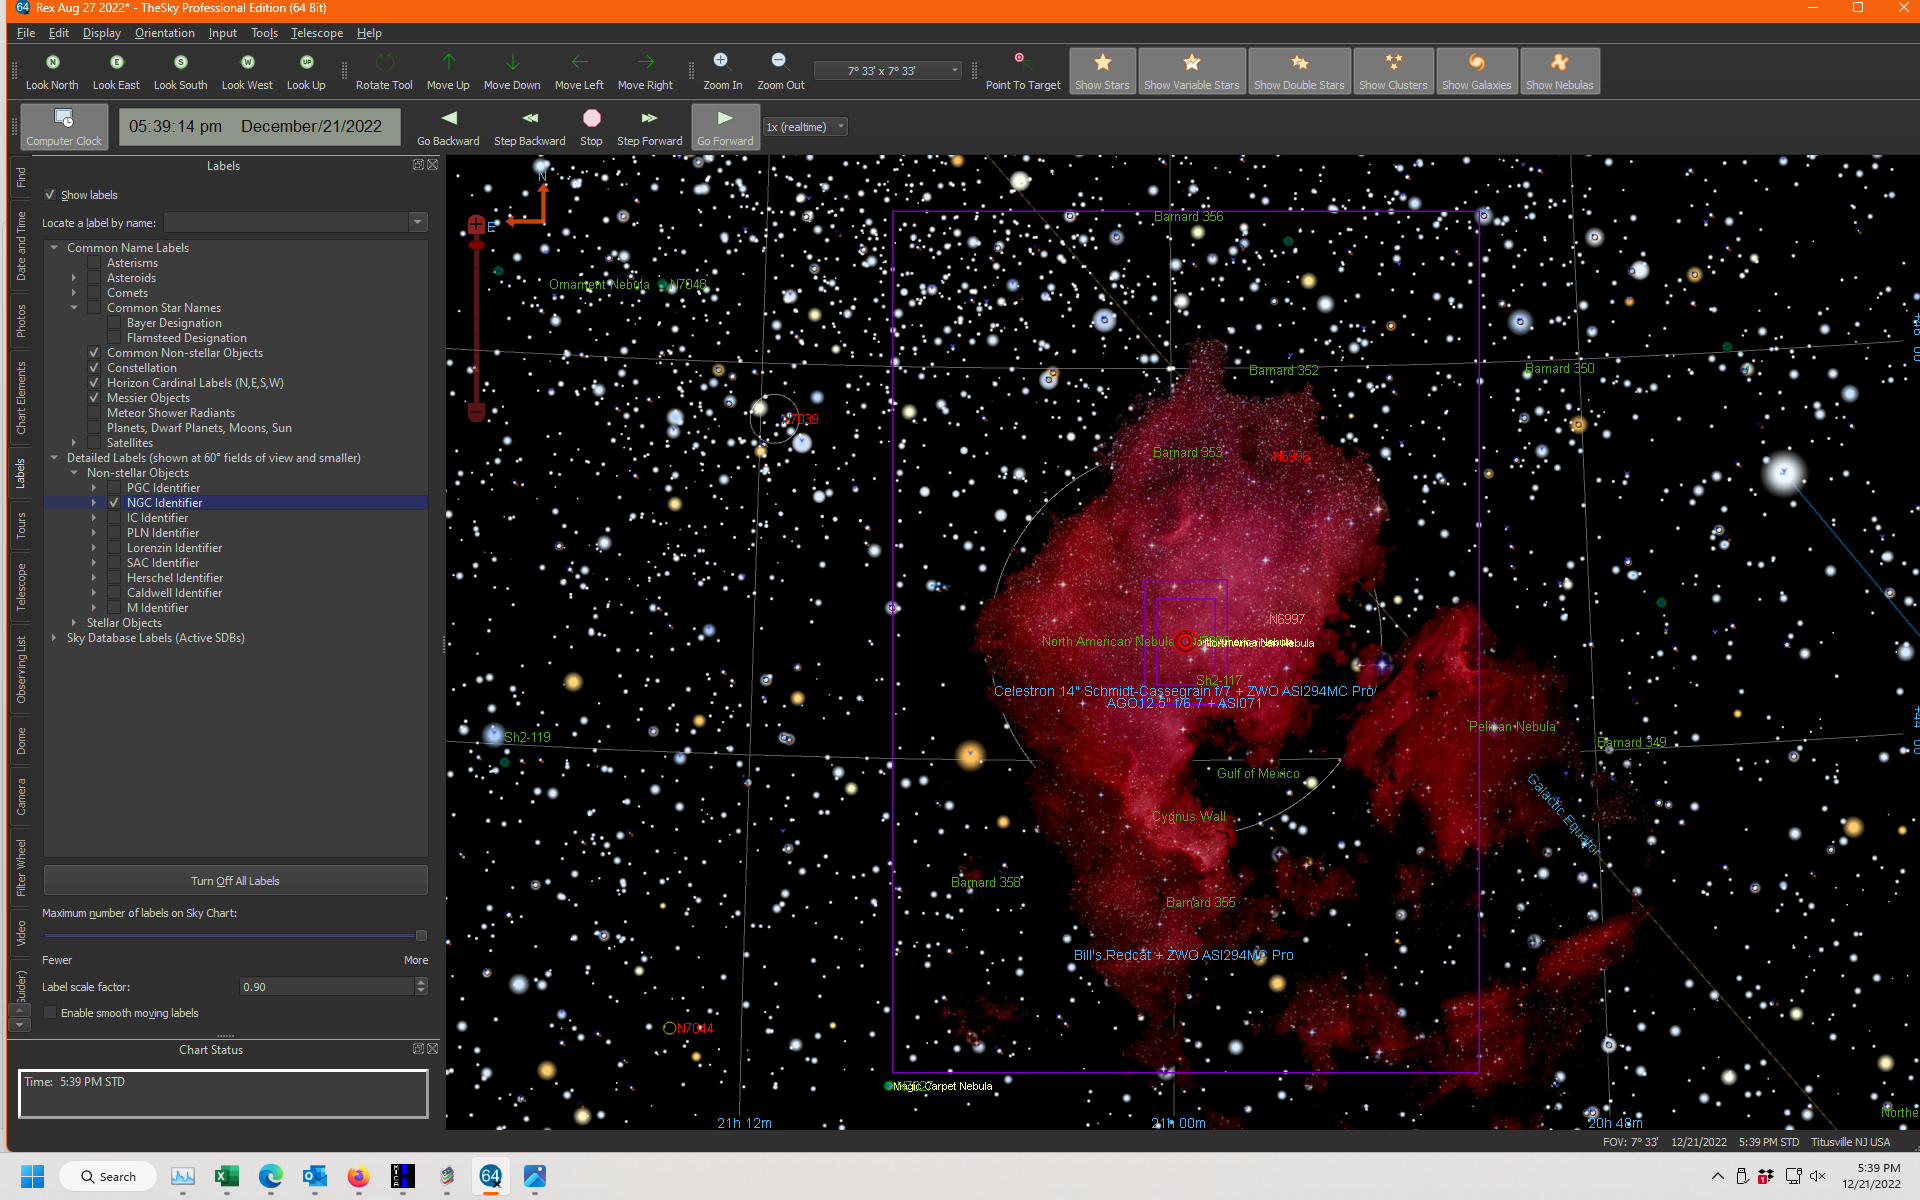This screenshot has height=1200, width=1920.
Task: Switch to the Chart Elements side tab
Action: coord(21,398)
